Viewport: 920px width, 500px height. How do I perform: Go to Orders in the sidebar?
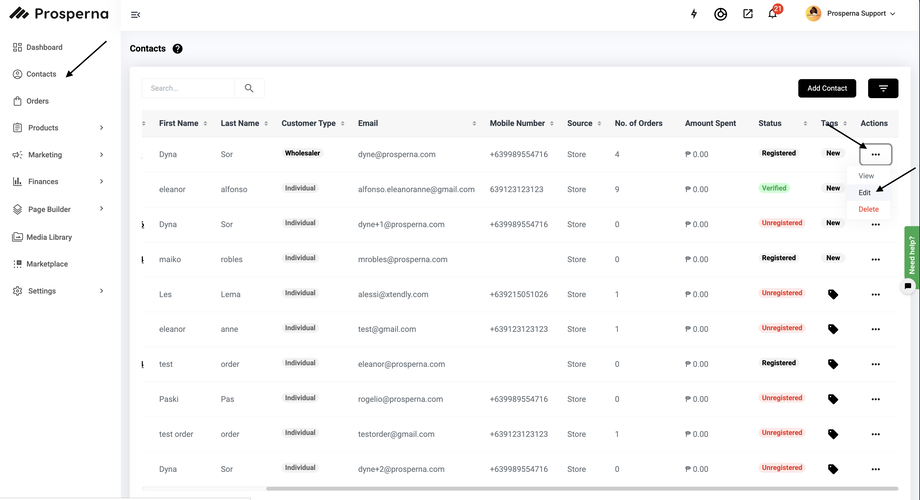(37, 101)
